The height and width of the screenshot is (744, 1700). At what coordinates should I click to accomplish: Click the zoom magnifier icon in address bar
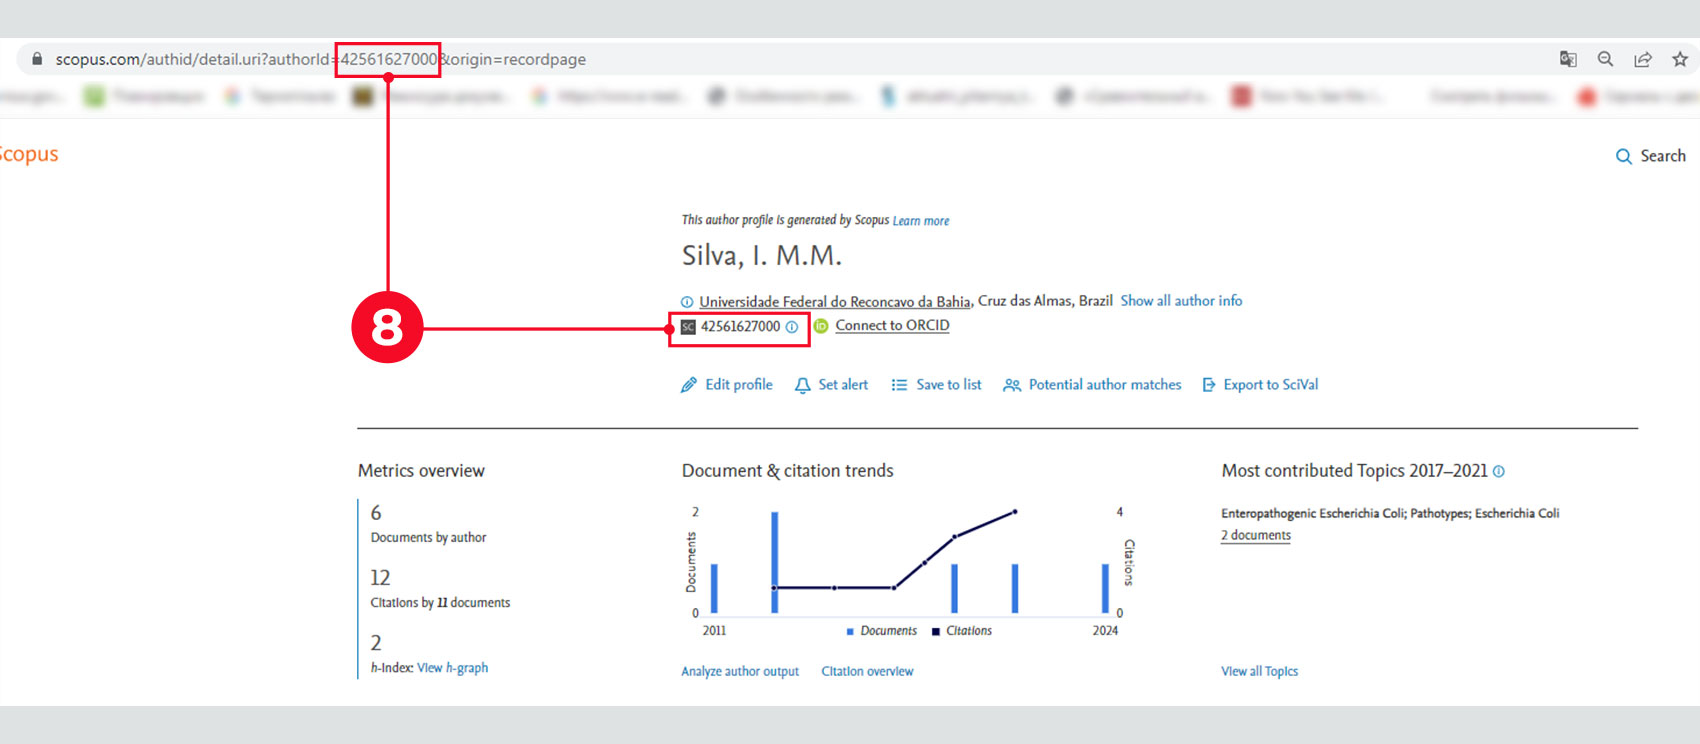tap(1605, 59)
